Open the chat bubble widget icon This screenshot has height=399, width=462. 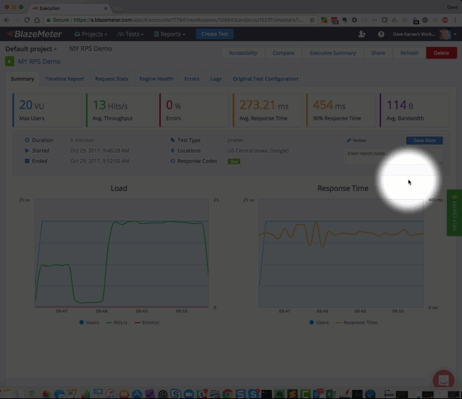tap(444, 380)
